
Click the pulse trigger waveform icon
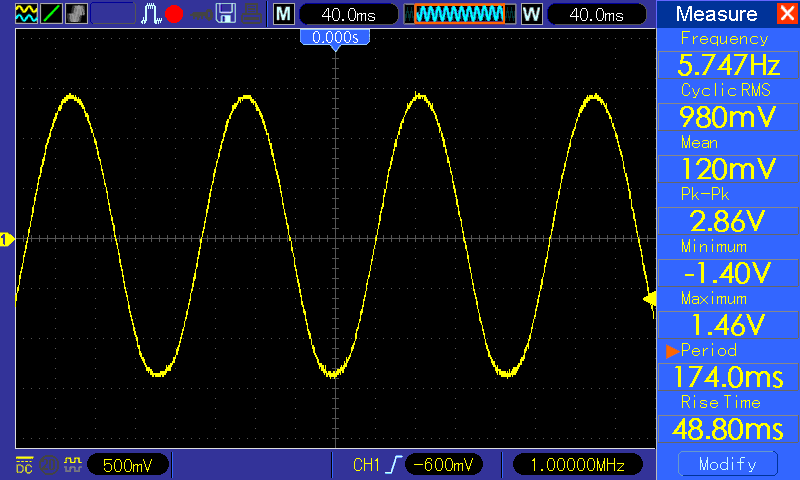tap(151, 14)
